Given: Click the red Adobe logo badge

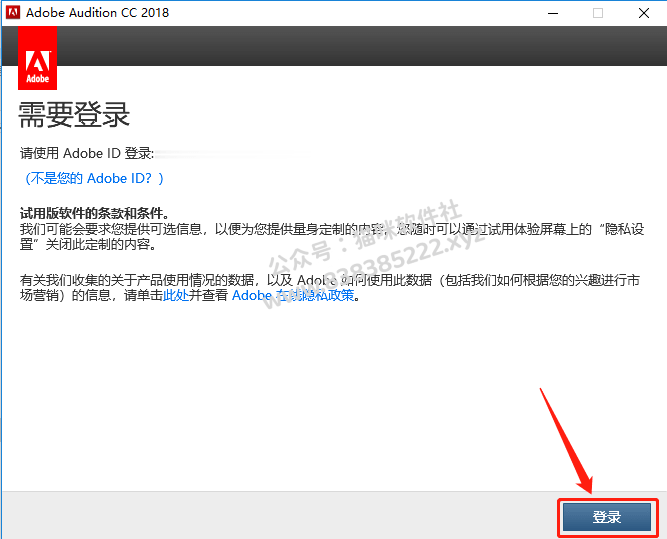Looking at the screenshot, I should 37,58.
